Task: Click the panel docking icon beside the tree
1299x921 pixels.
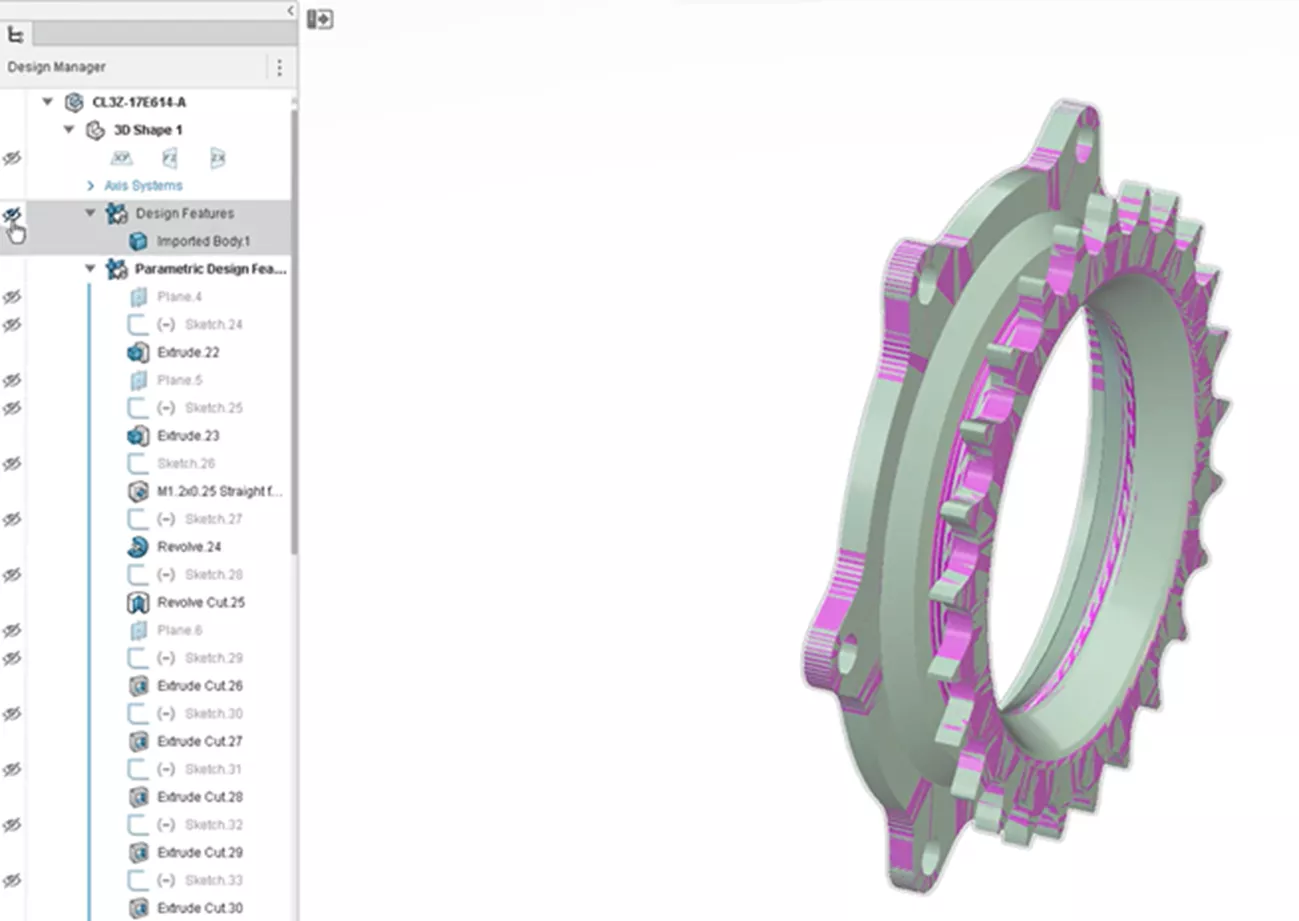Action: click(x=321, y=19)
